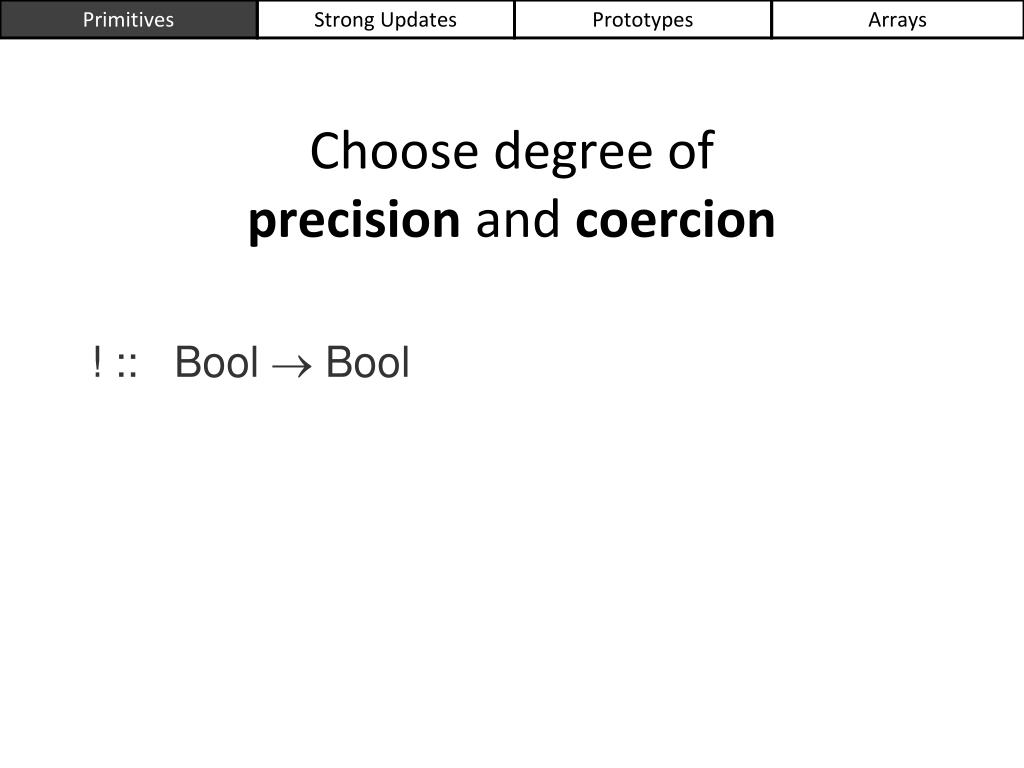This screenshot has width=1024, height=768.
Task: Click the exclamation mark operator symbol
Action: (97, 362)
